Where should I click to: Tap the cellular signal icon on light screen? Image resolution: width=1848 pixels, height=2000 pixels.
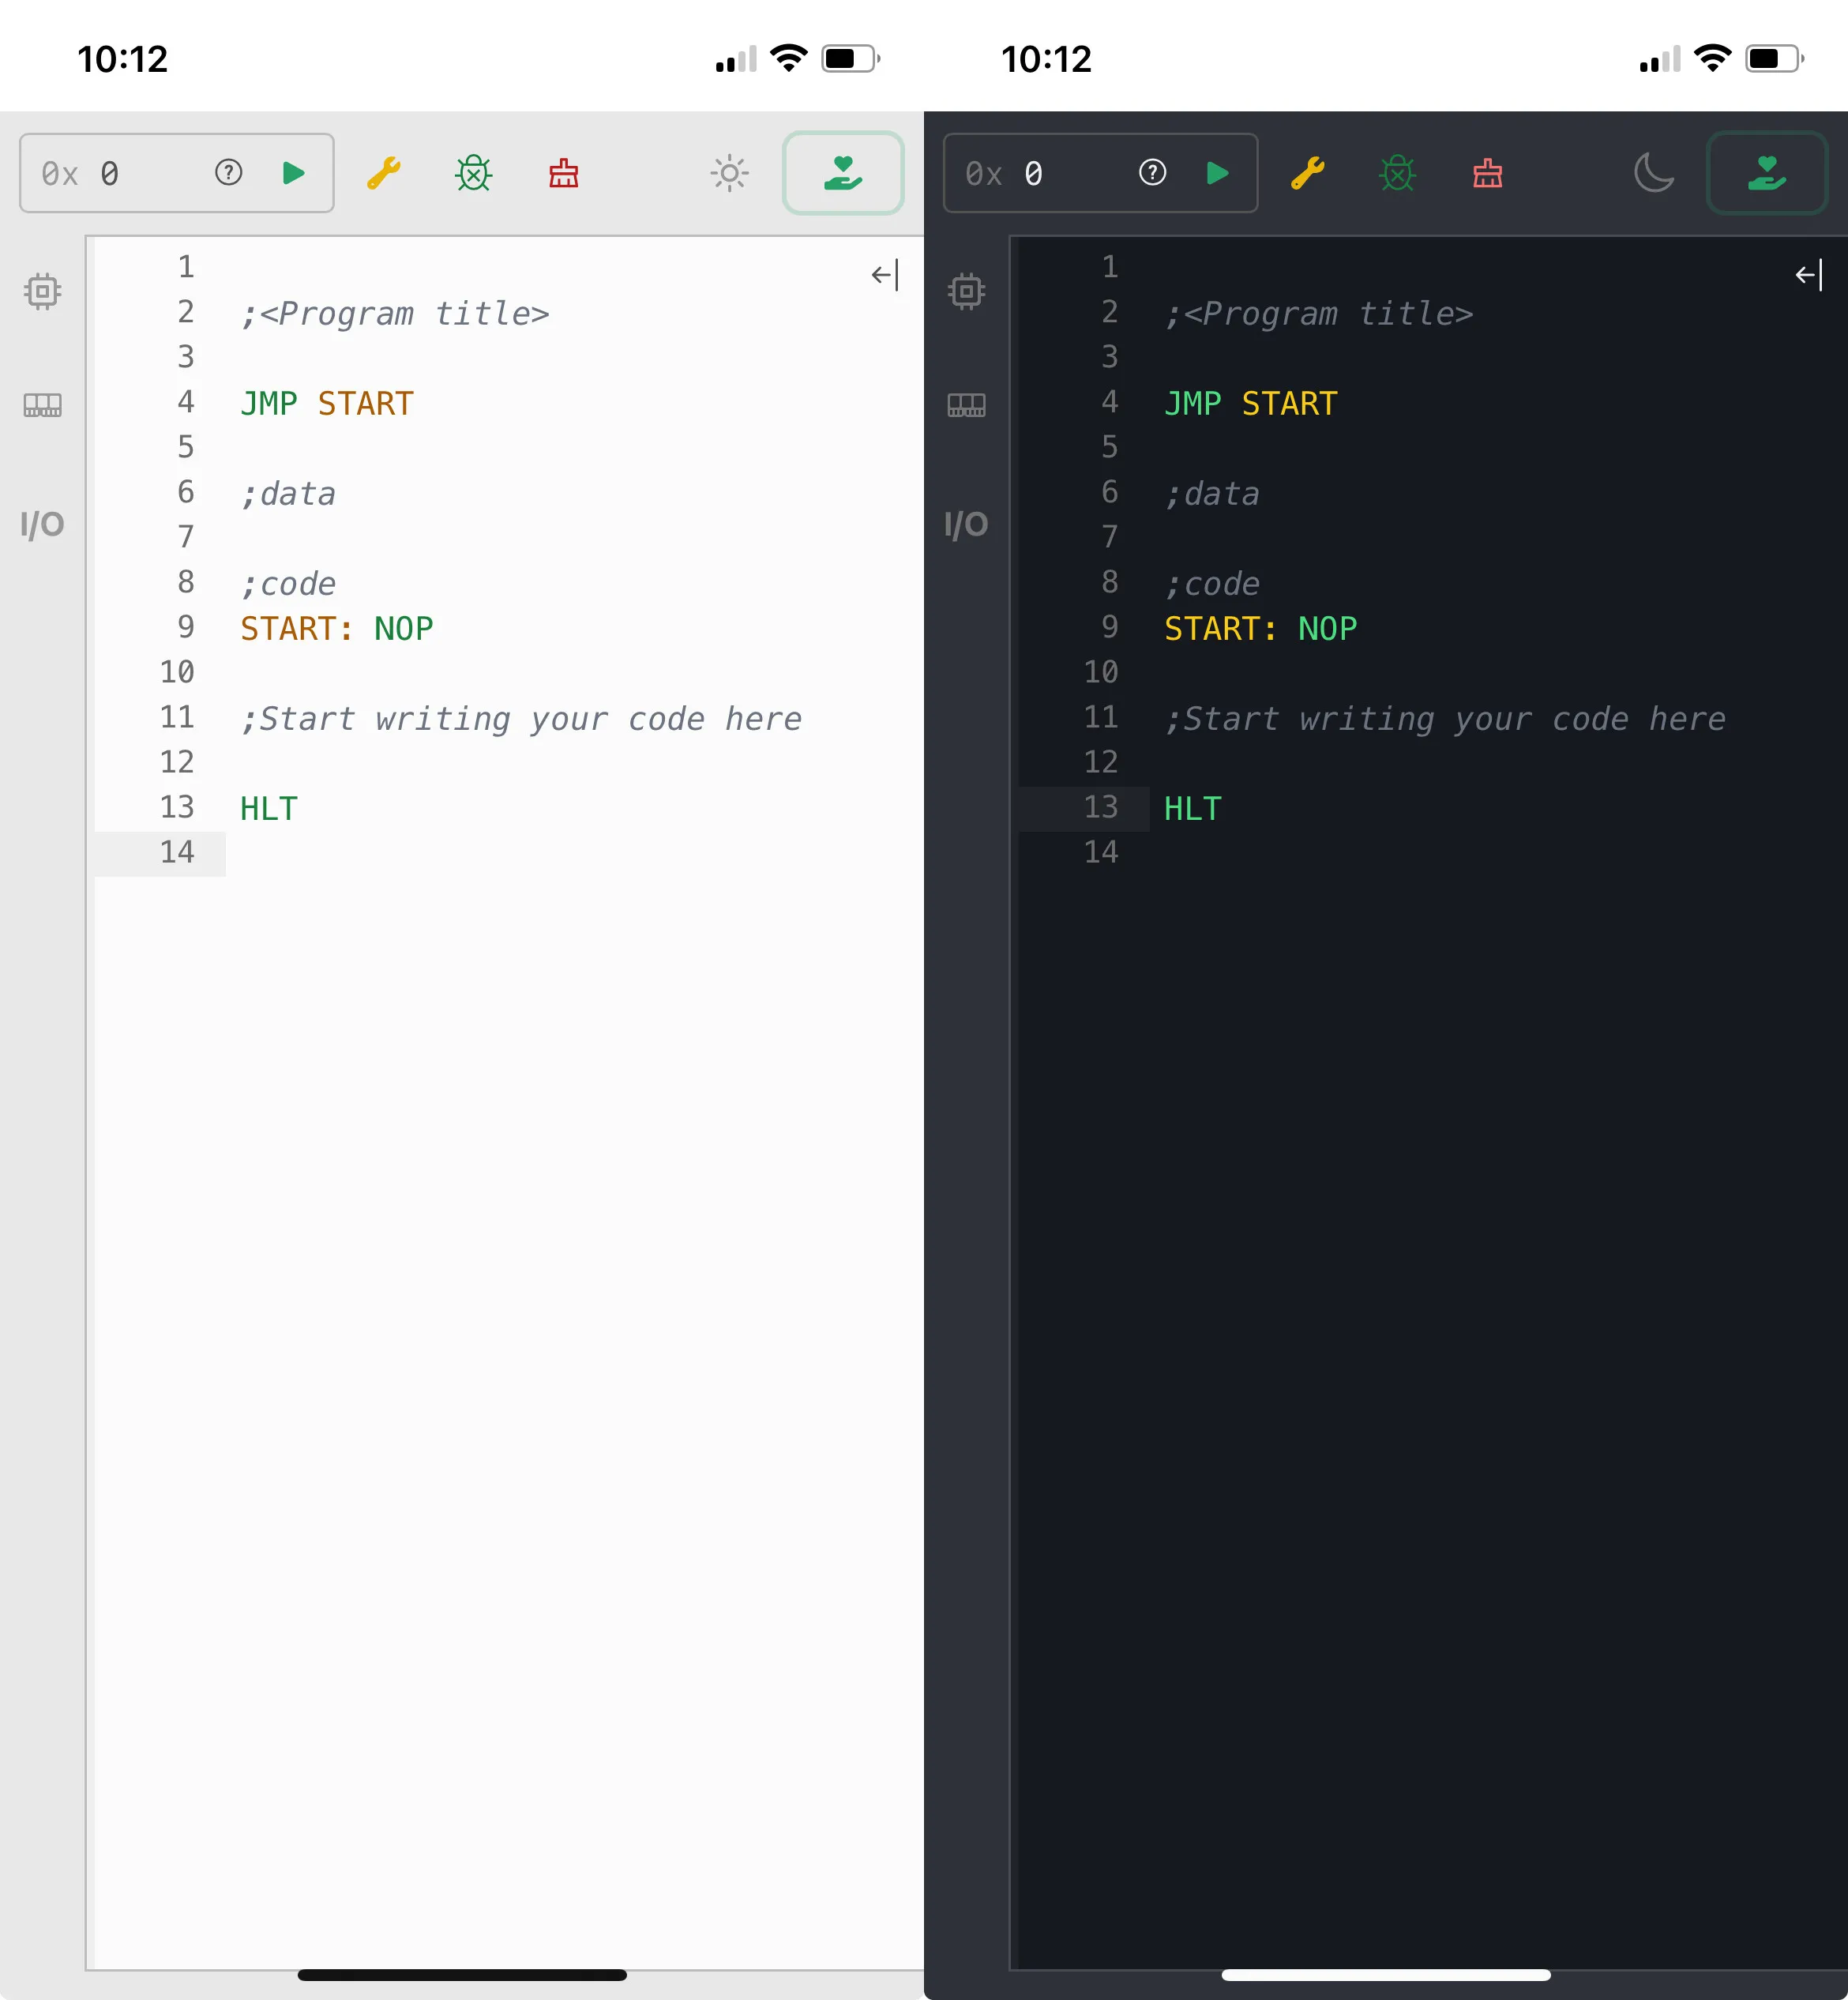click(736, 59)
